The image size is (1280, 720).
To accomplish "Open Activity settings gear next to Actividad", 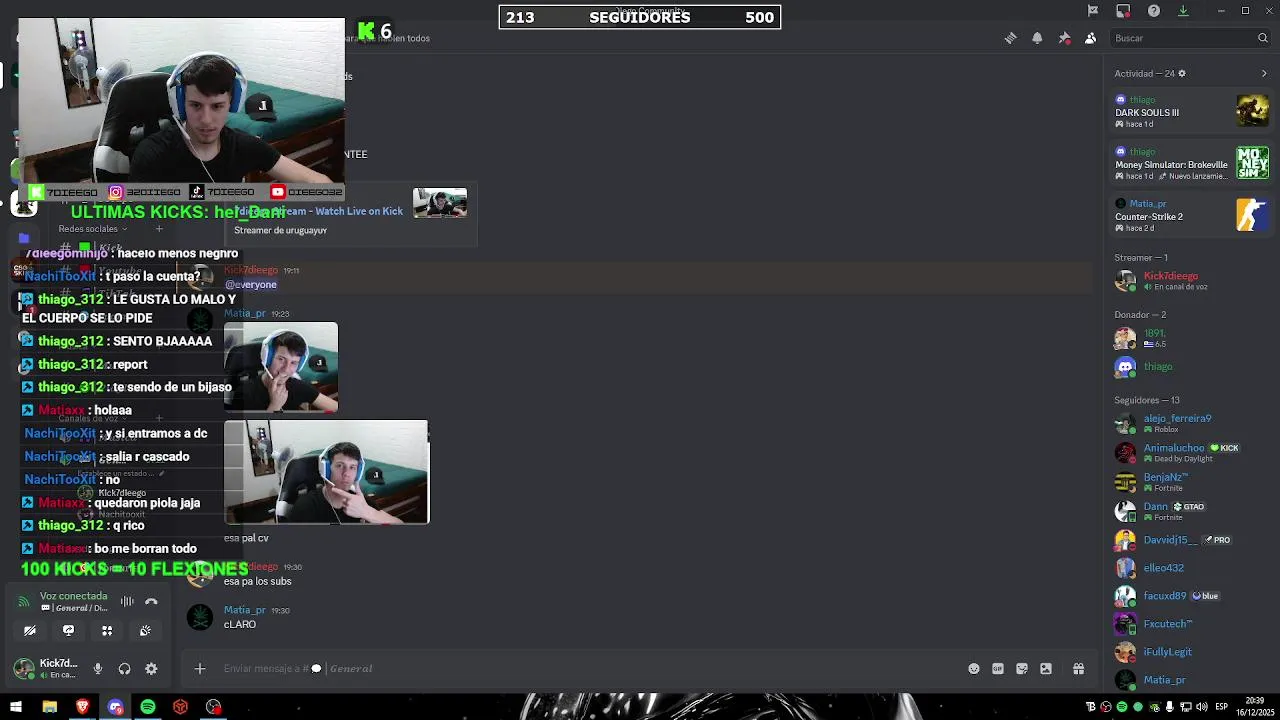I will [1182, 74].
